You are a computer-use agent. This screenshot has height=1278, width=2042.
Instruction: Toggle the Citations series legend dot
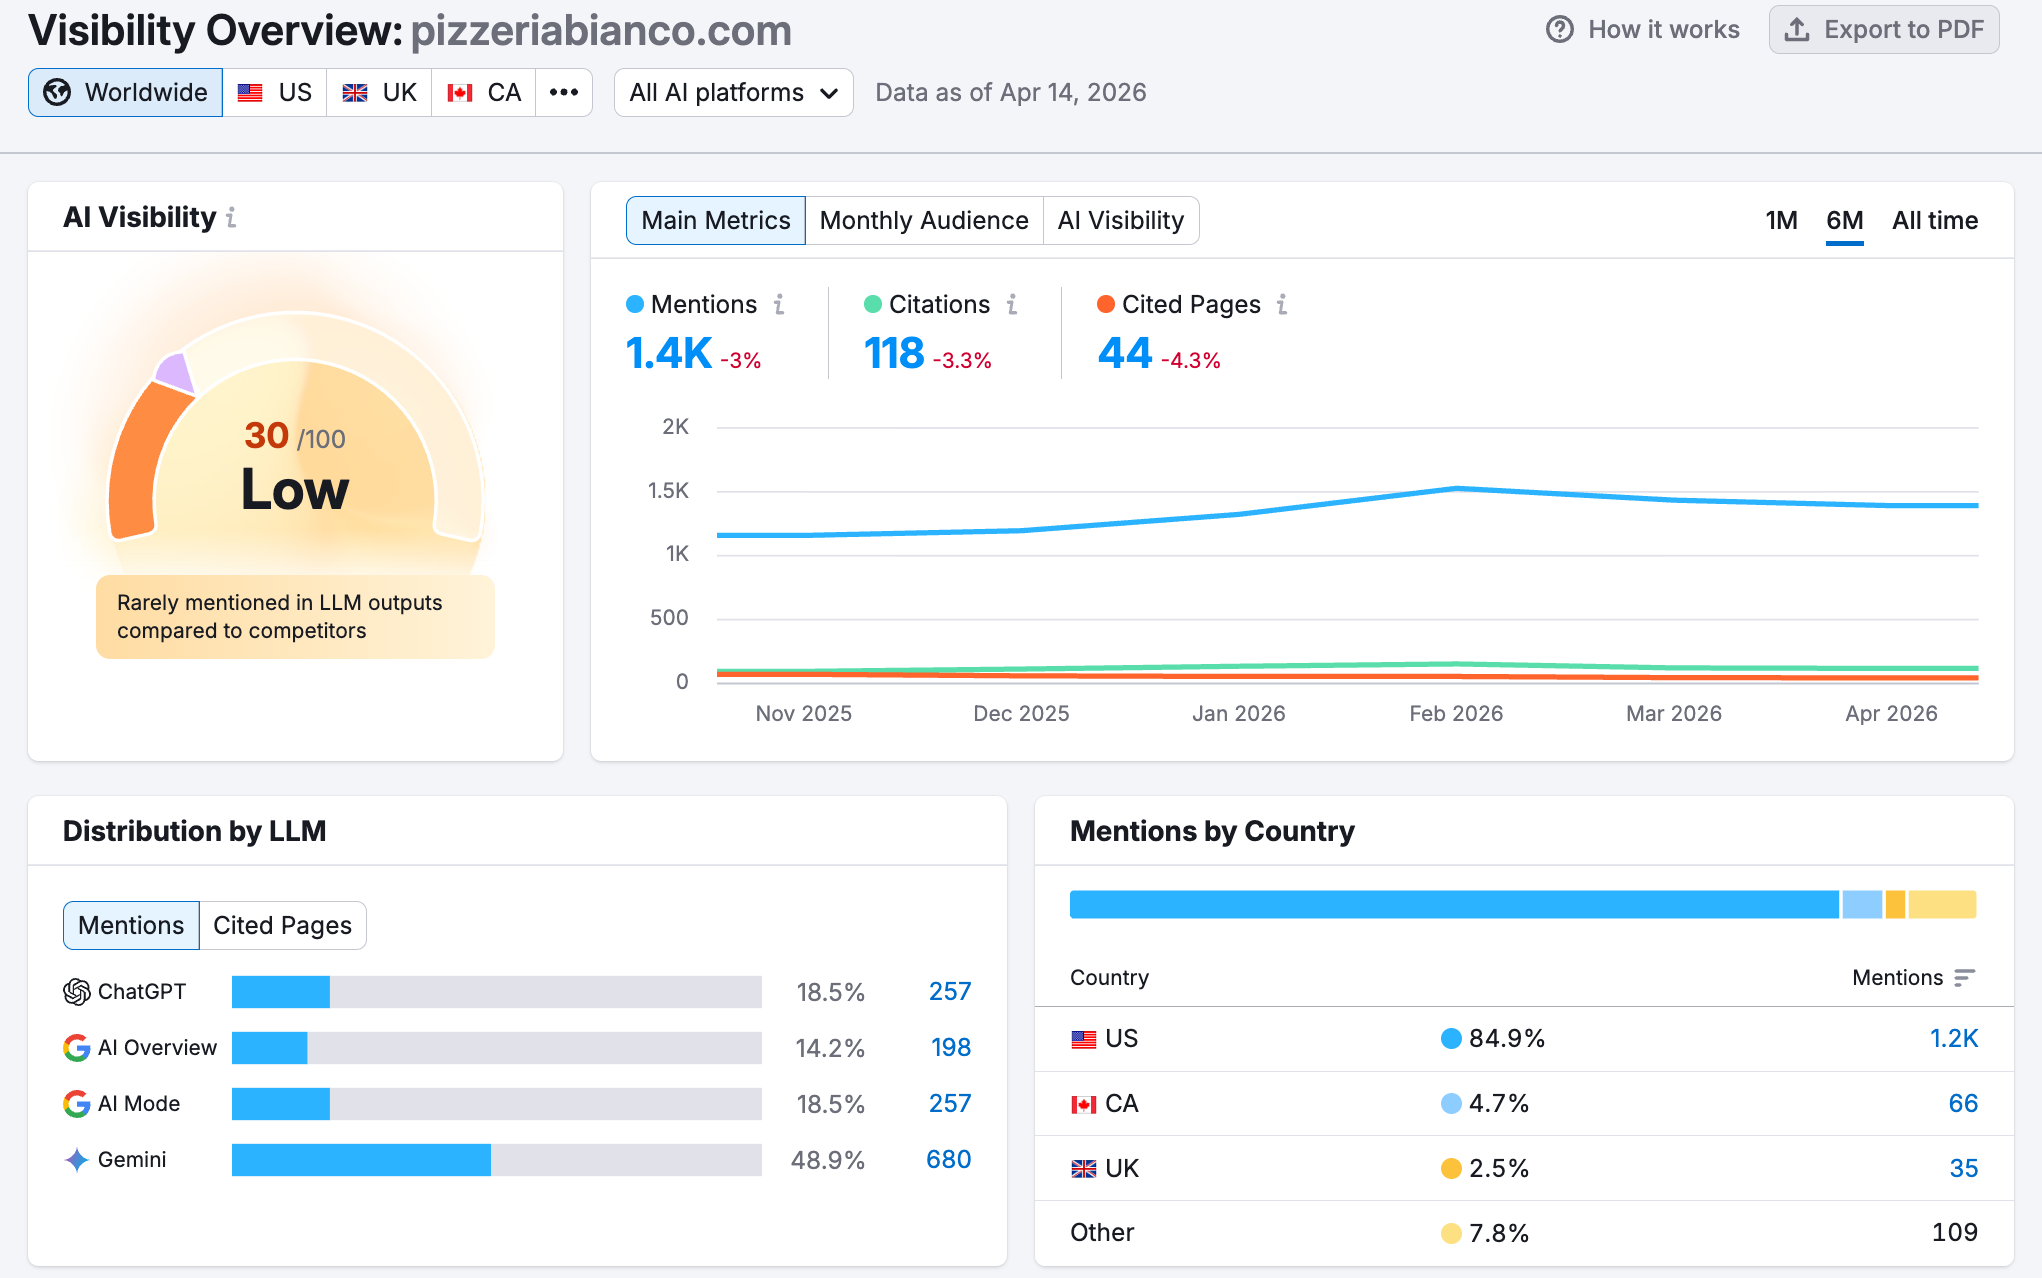click(x=873, y=304)
